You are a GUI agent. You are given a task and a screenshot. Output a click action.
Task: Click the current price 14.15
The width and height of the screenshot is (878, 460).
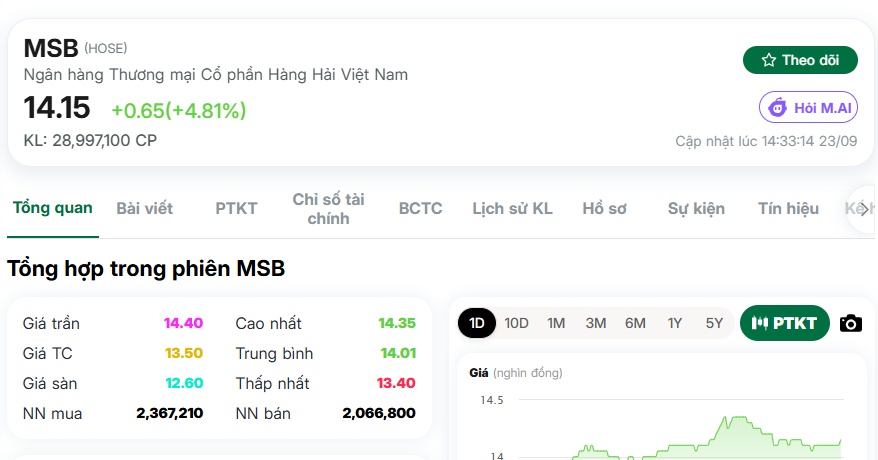pos(57,107)
